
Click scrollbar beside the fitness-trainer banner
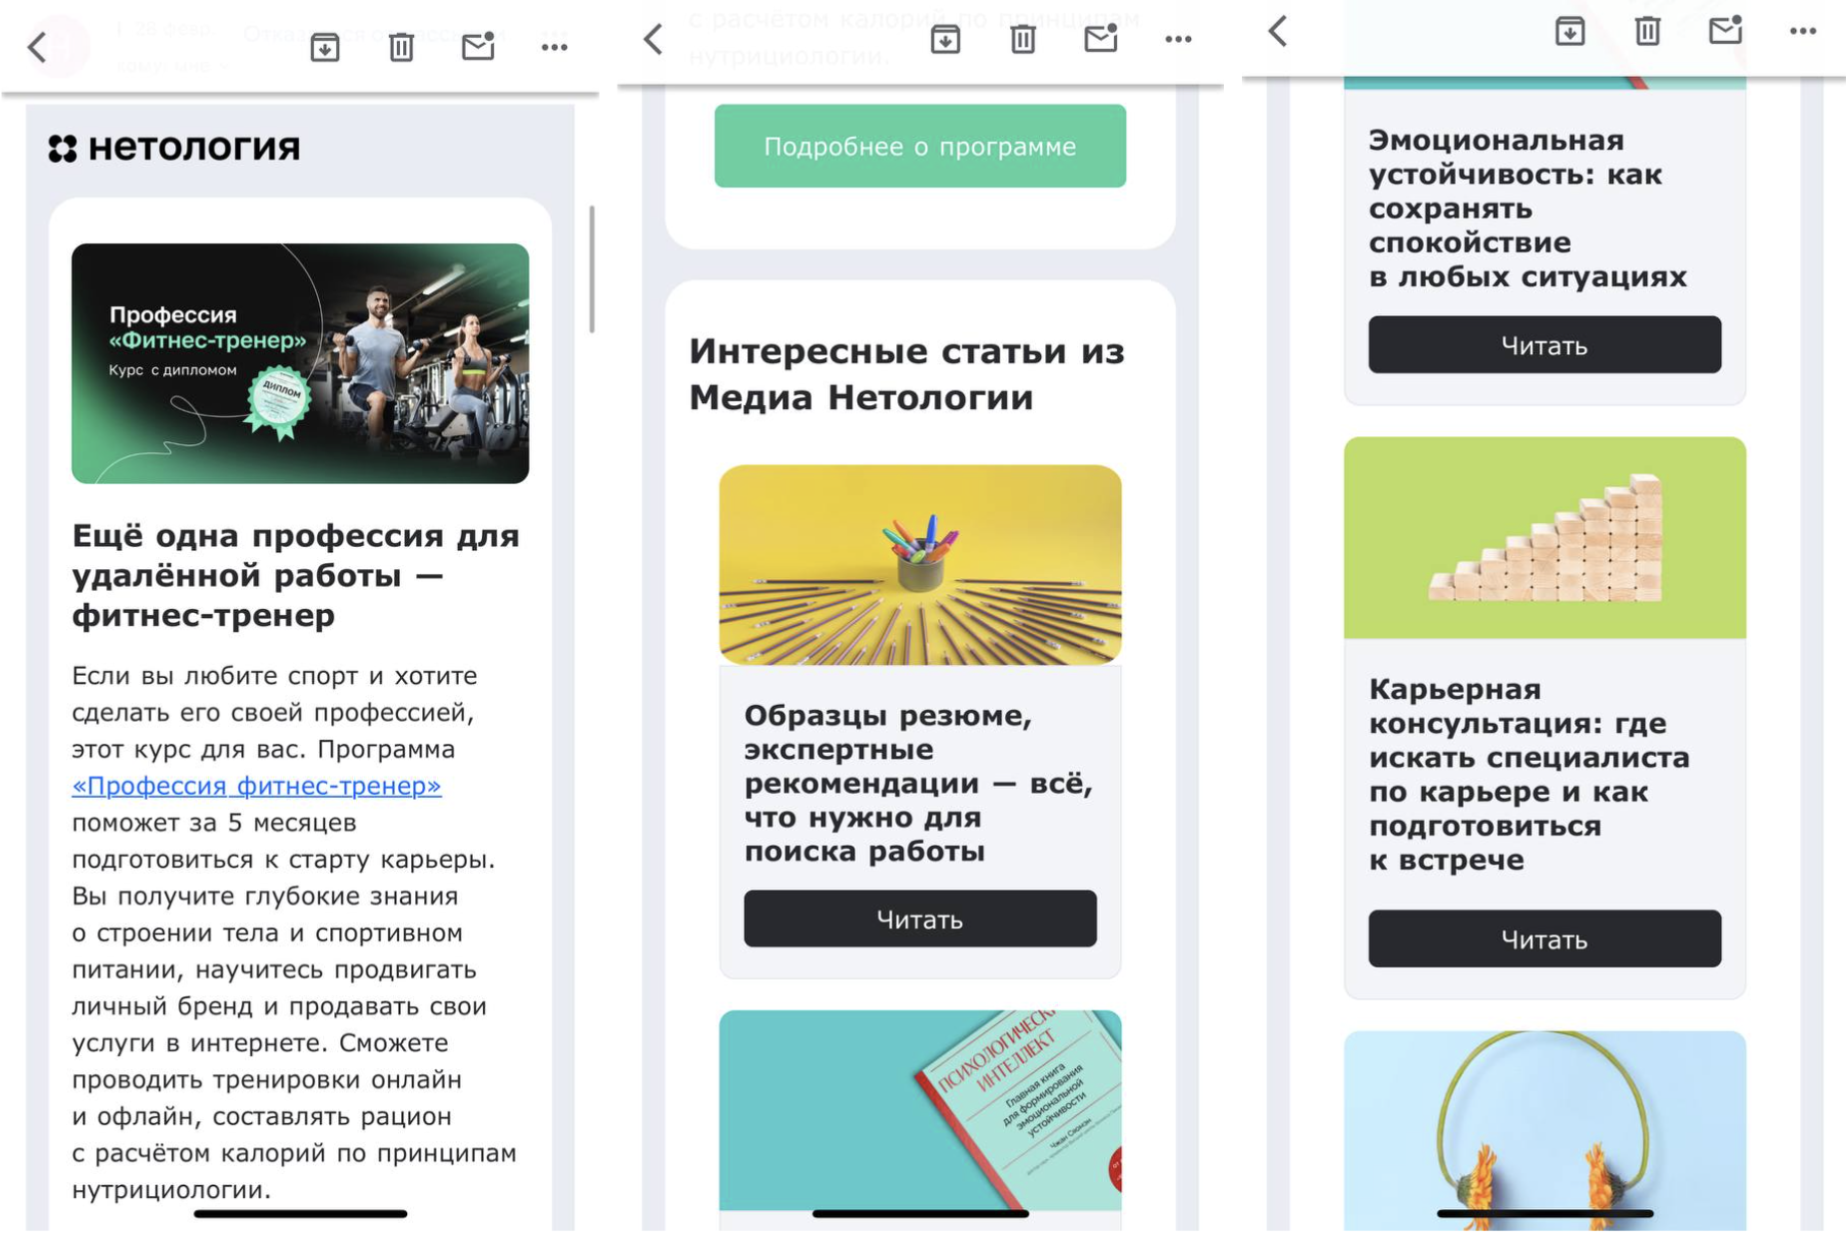pos(592,269)
